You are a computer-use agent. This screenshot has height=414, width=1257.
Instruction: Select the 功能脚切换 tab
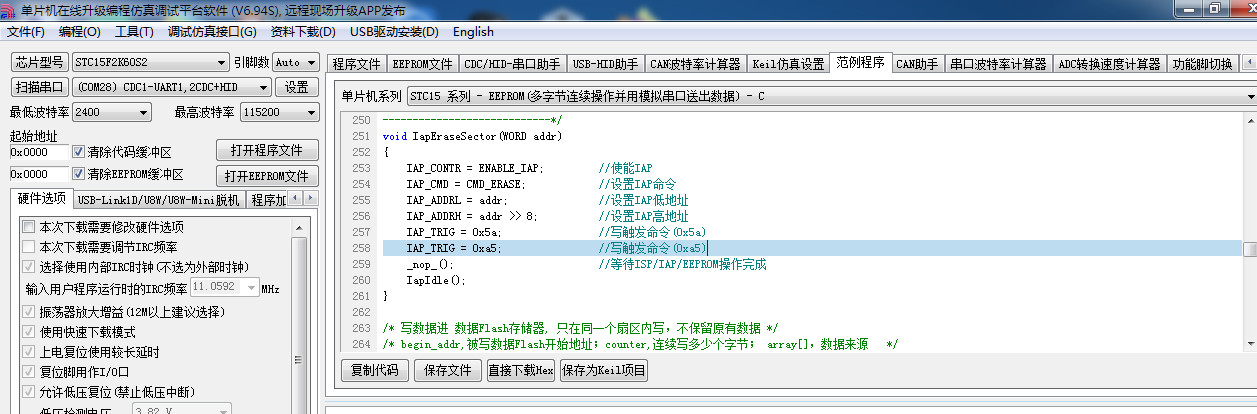[x=1202, y=64]
